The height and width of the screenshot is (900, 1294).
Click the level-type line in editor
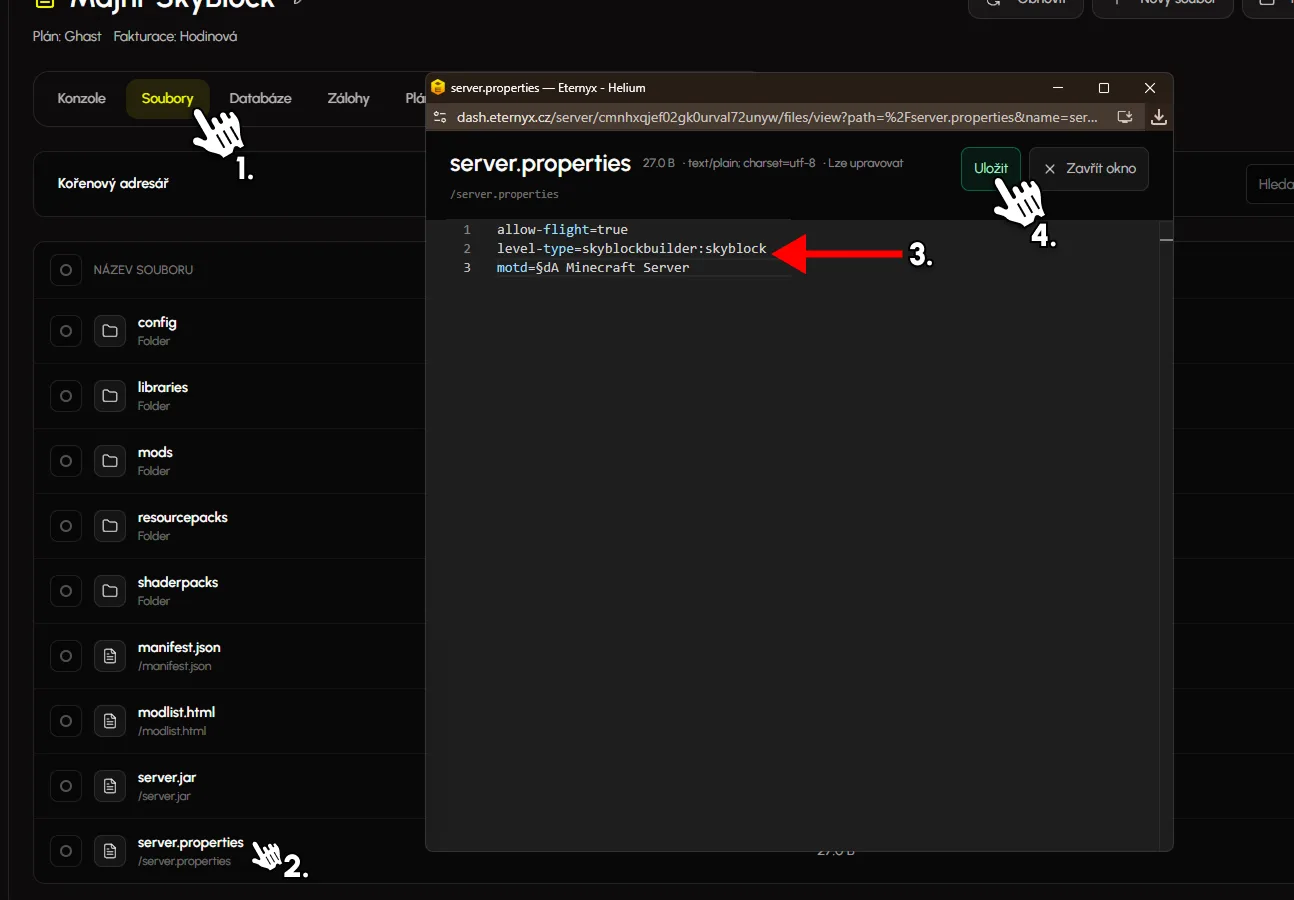631,248
